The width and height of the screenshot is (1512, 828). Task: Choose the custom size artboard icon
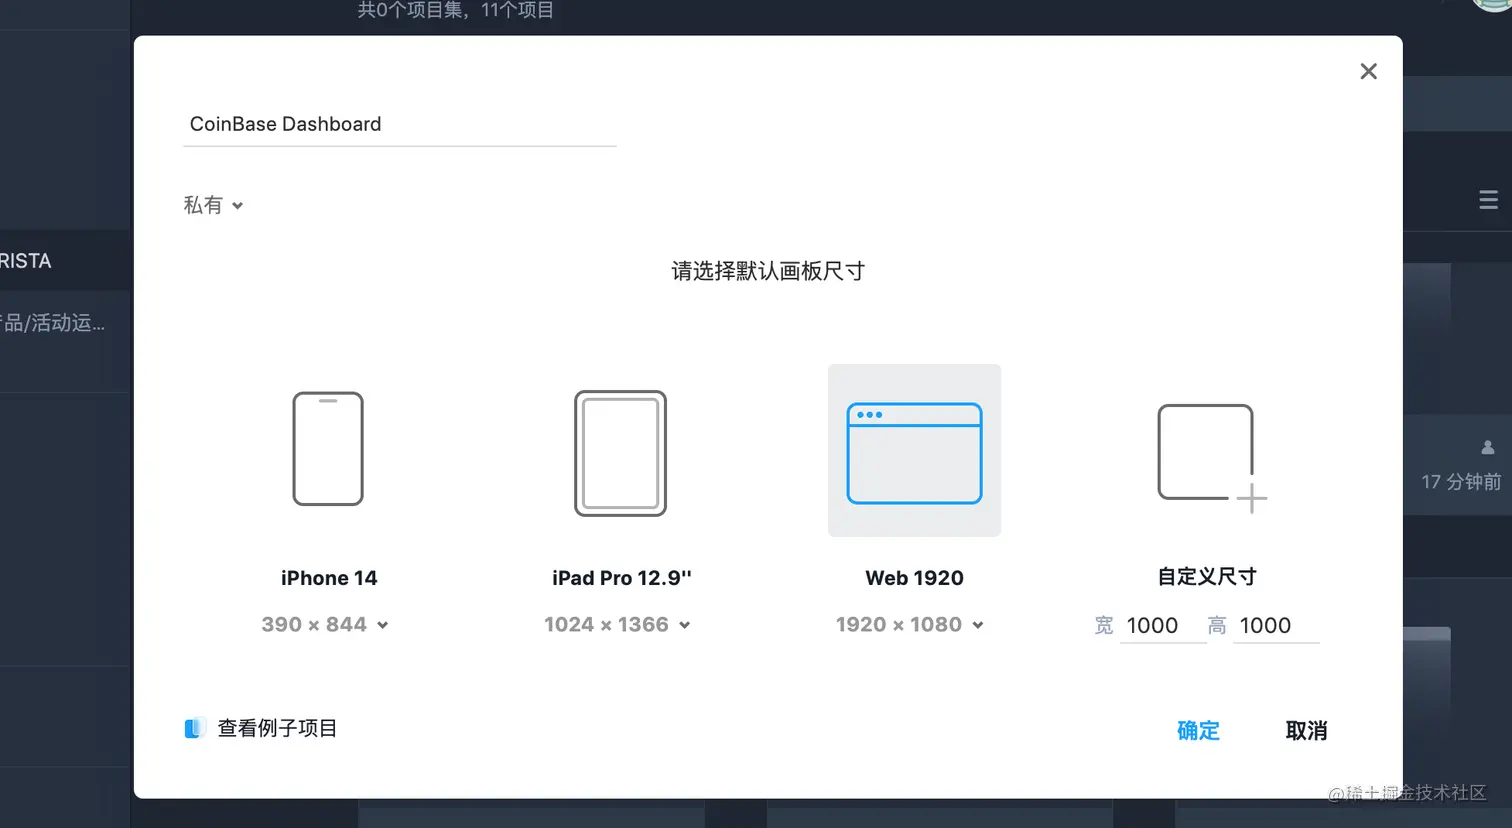(x=1211, y=458)
